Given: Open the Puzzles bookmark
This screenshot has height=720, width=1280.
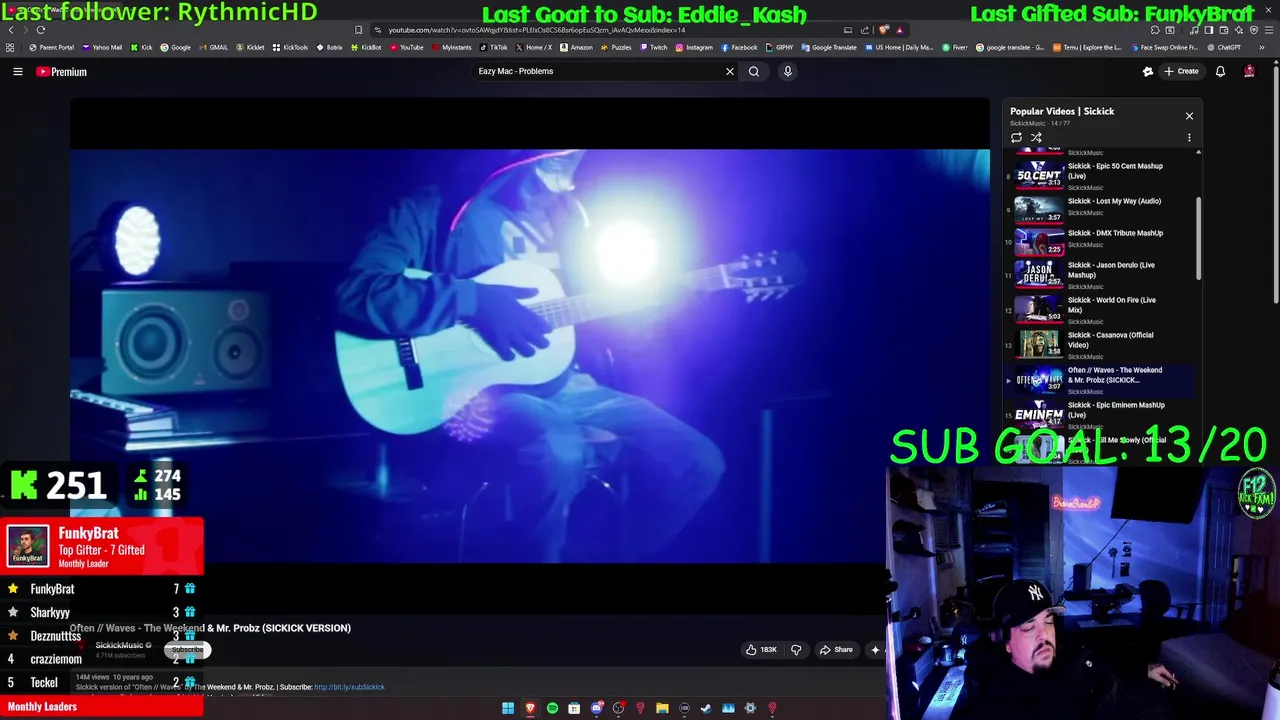Looking at the screenshot, I should point(616,47).
